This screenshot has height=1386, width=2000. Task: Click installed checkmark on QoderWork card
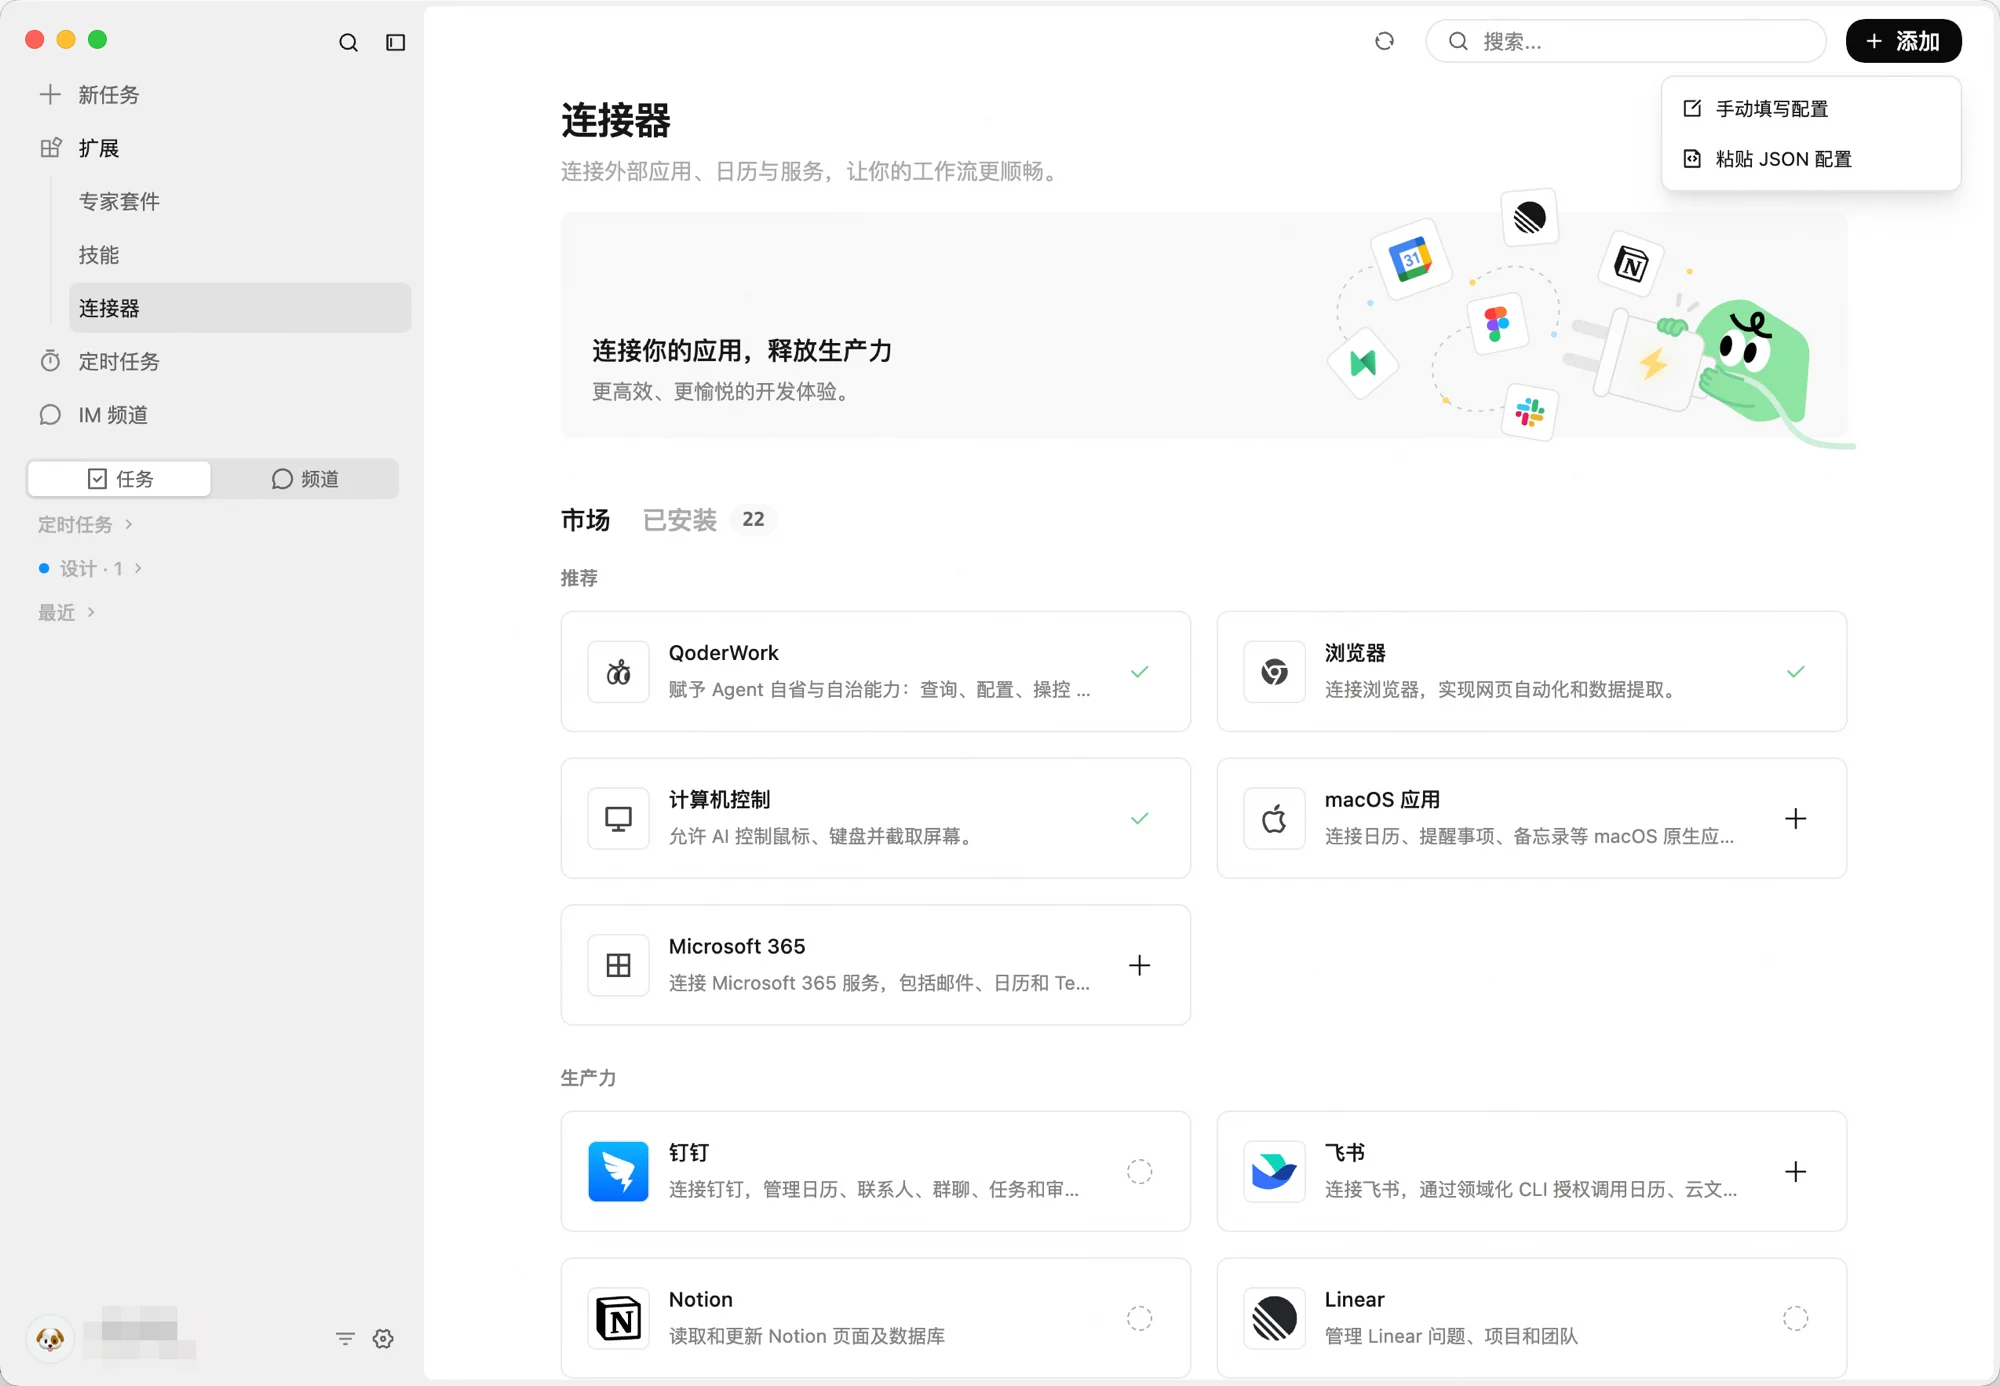click(1140, 672)
